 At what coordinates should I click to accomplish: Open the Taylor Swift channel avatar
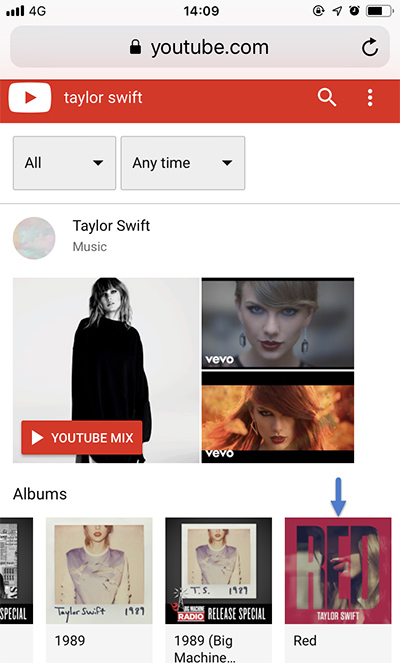[34, 238]
